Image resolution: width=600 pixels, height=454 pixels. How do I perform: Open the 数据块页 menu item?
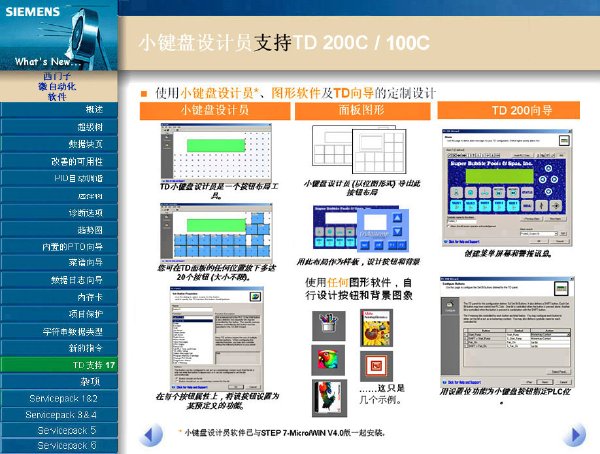(59, 144)
